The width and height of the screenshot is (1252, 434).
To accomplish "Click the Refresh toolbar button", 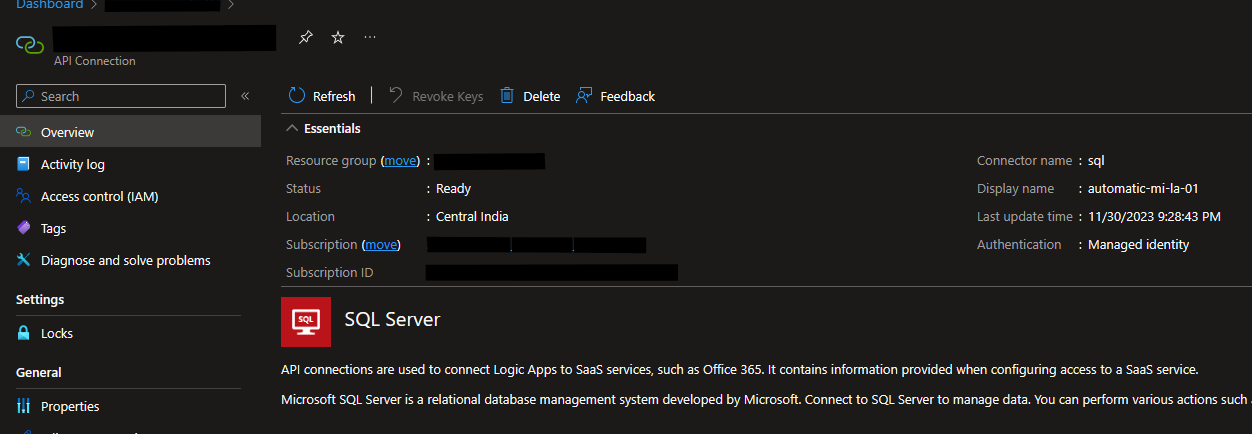I will pyautogui.click(x=322, y=96).
